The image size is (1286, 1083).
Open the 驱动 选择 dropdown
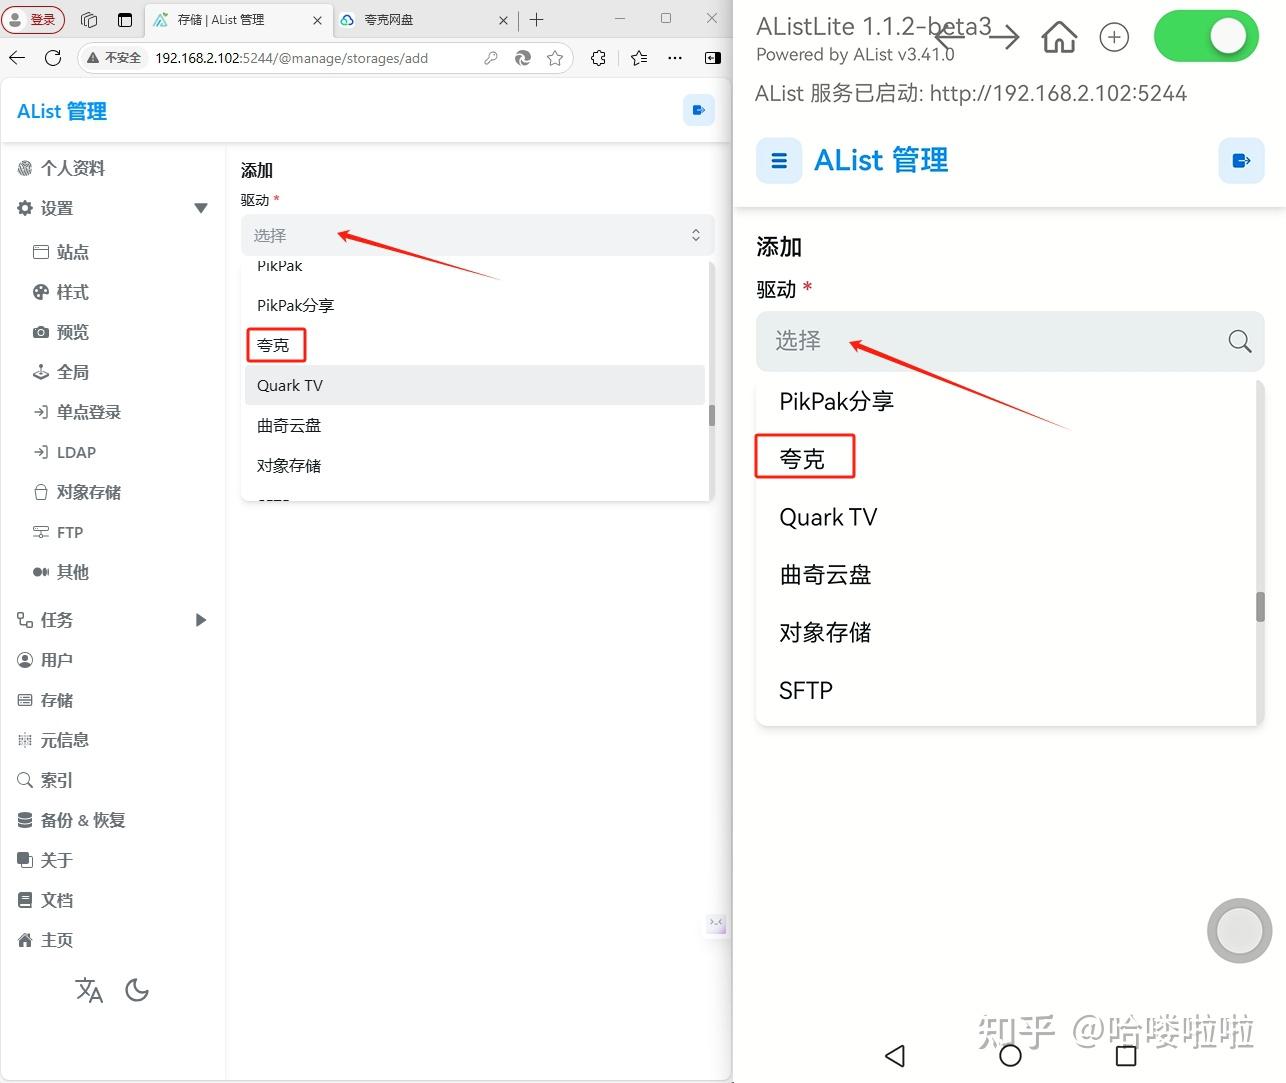(x=476, y=235)
